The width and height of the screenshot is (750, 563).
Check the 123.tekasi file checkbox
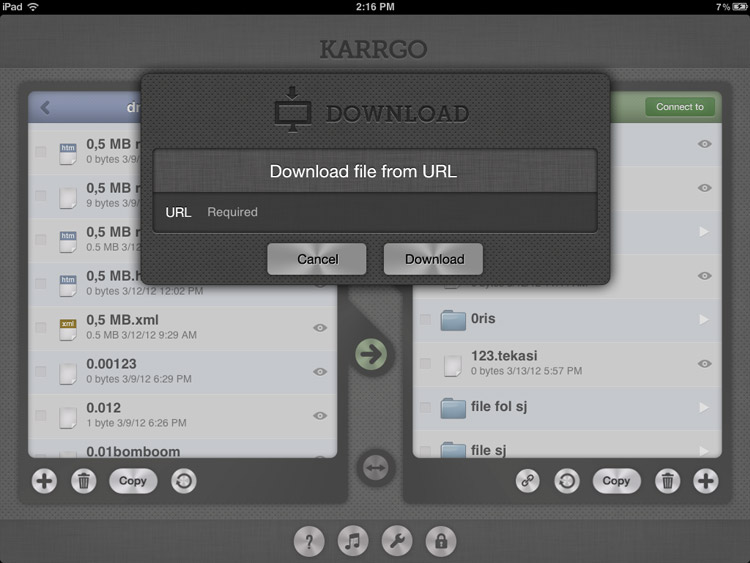[x=425, y=363]
